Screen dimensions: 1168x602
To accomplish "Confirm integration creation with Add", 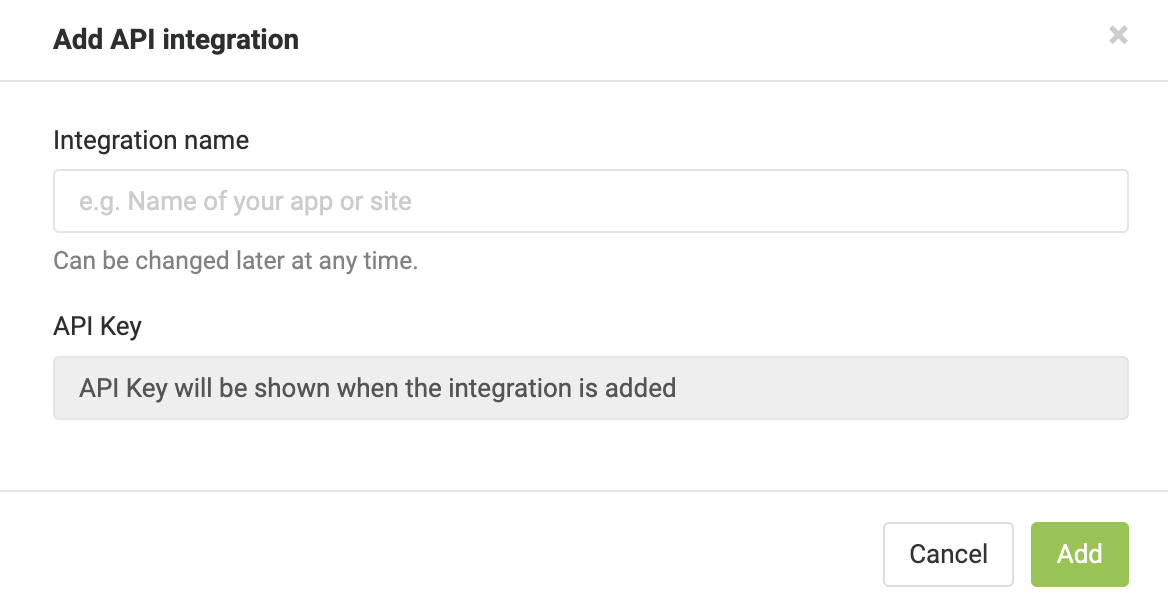I will pyautogui.click(x=1079, y=554).
